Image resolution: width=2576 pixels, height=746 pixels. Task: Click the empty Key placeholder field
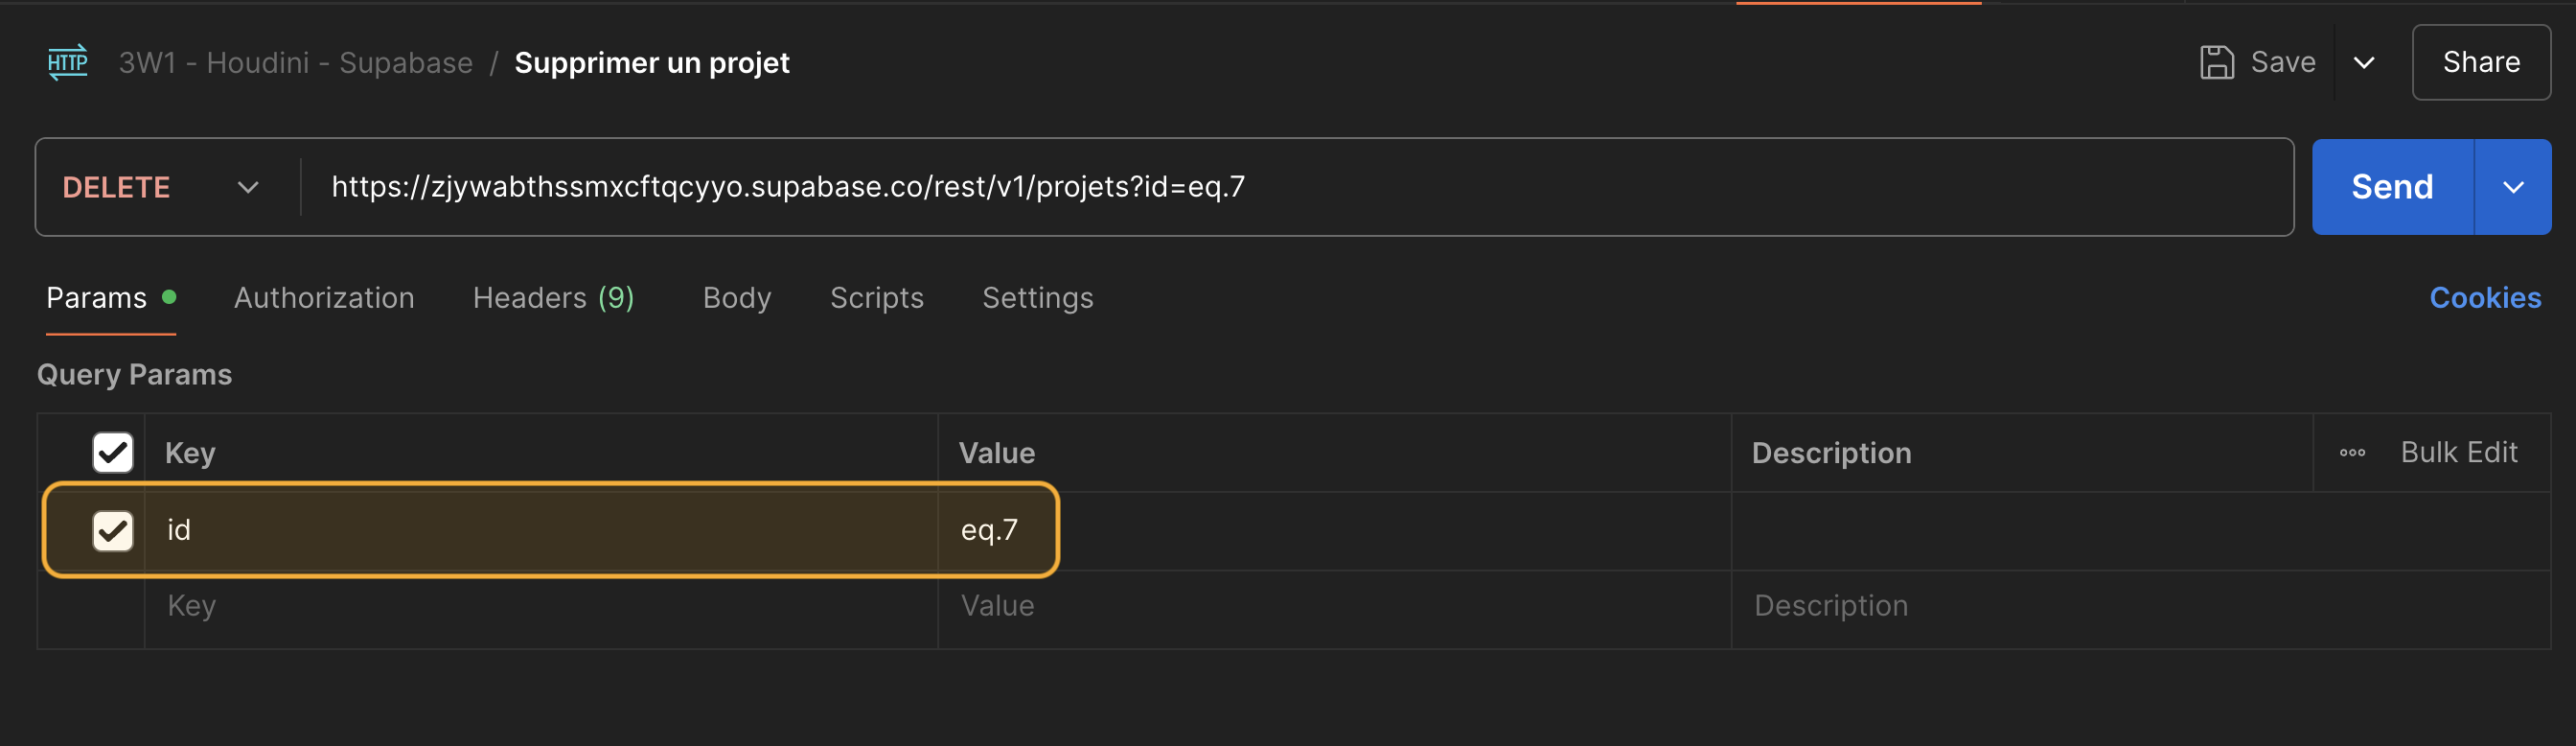coord(540,607)
